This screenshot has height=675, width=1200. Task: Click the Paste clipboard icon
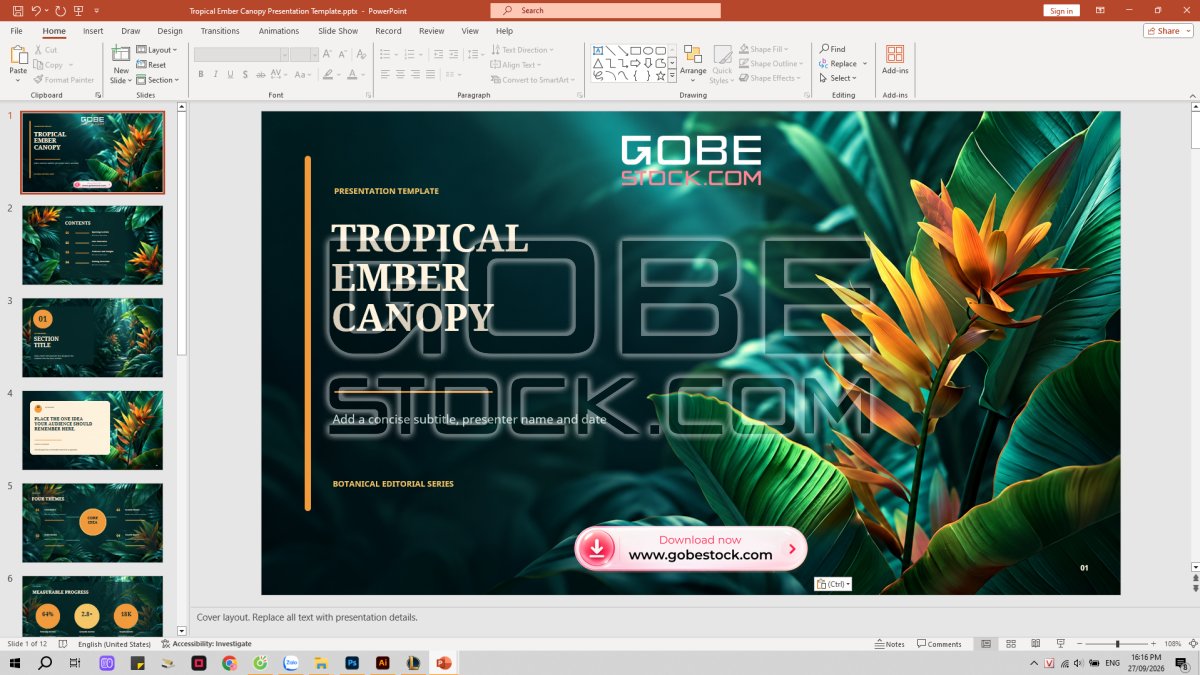pos(18,55)
